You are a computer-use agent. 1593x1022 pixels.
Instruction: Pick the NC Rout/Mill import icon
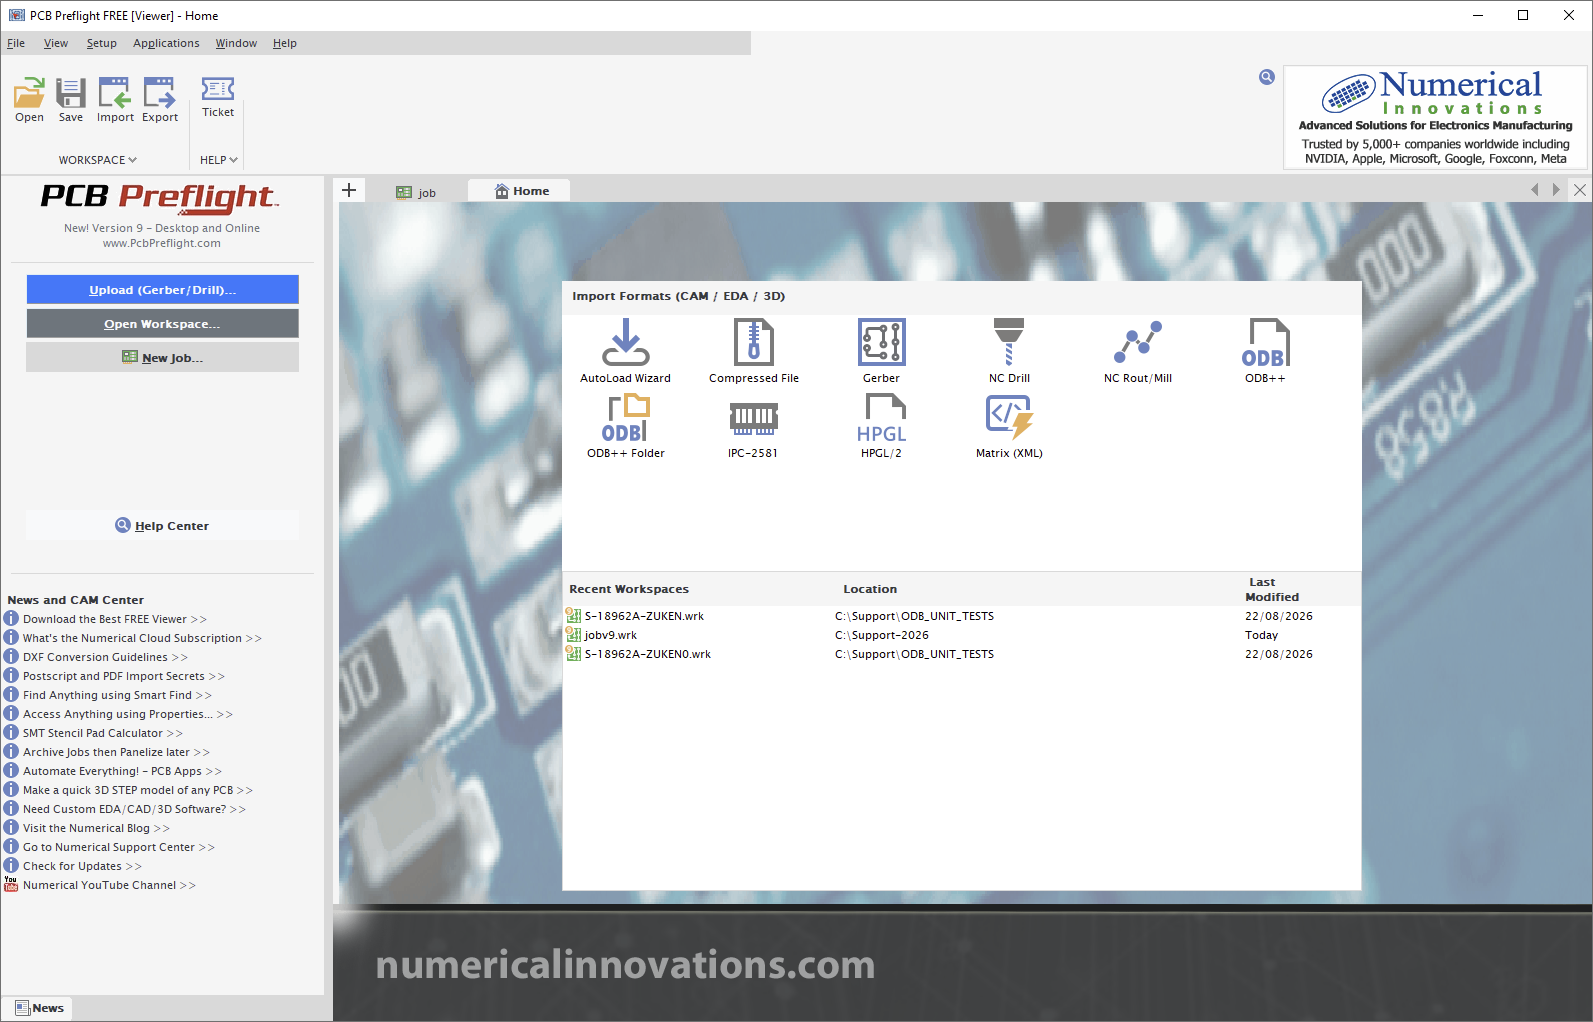click(x=1138, y=351)
